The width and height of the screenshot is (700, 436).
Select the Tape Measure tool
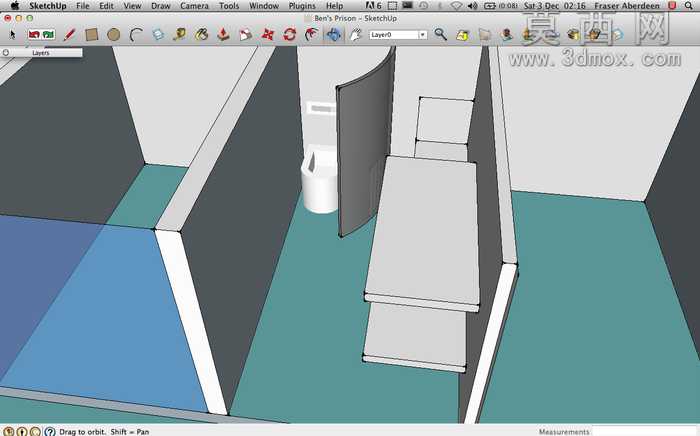[x=179, y=34]
